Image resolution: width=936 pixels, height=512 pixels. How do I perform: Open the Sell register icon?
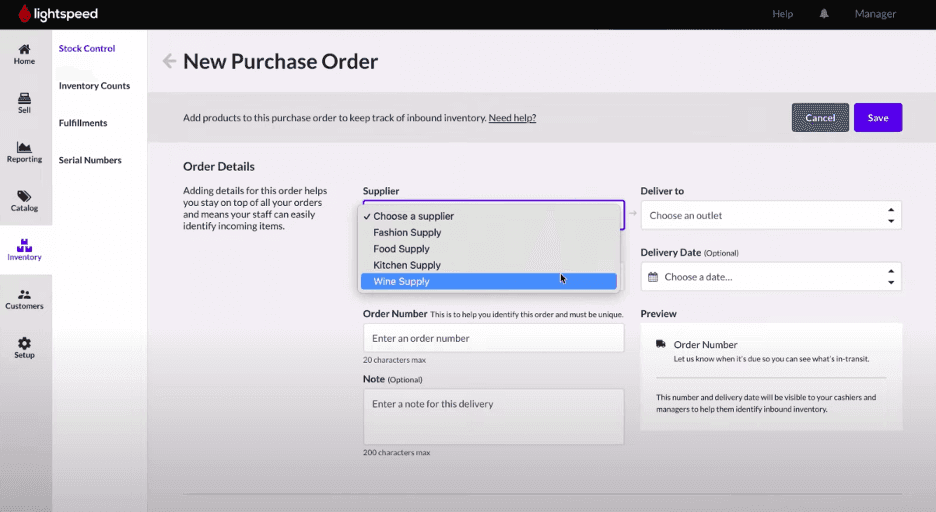[x=24, y=98]
